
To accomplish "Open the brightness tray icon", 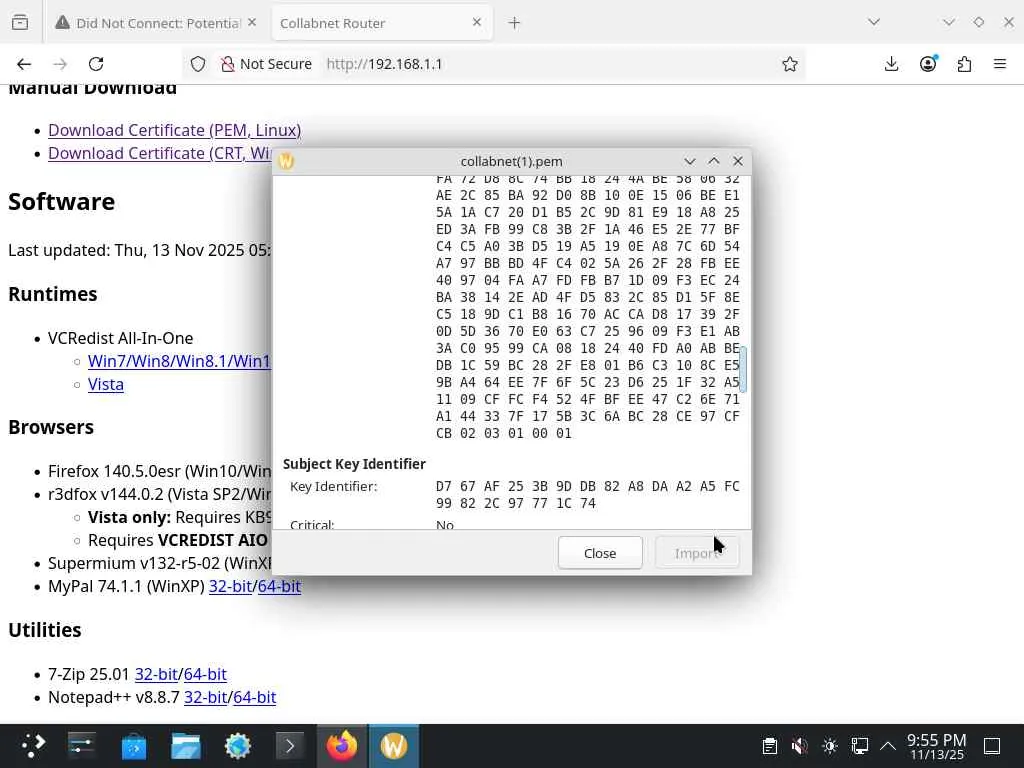I will tap(829, 746).
